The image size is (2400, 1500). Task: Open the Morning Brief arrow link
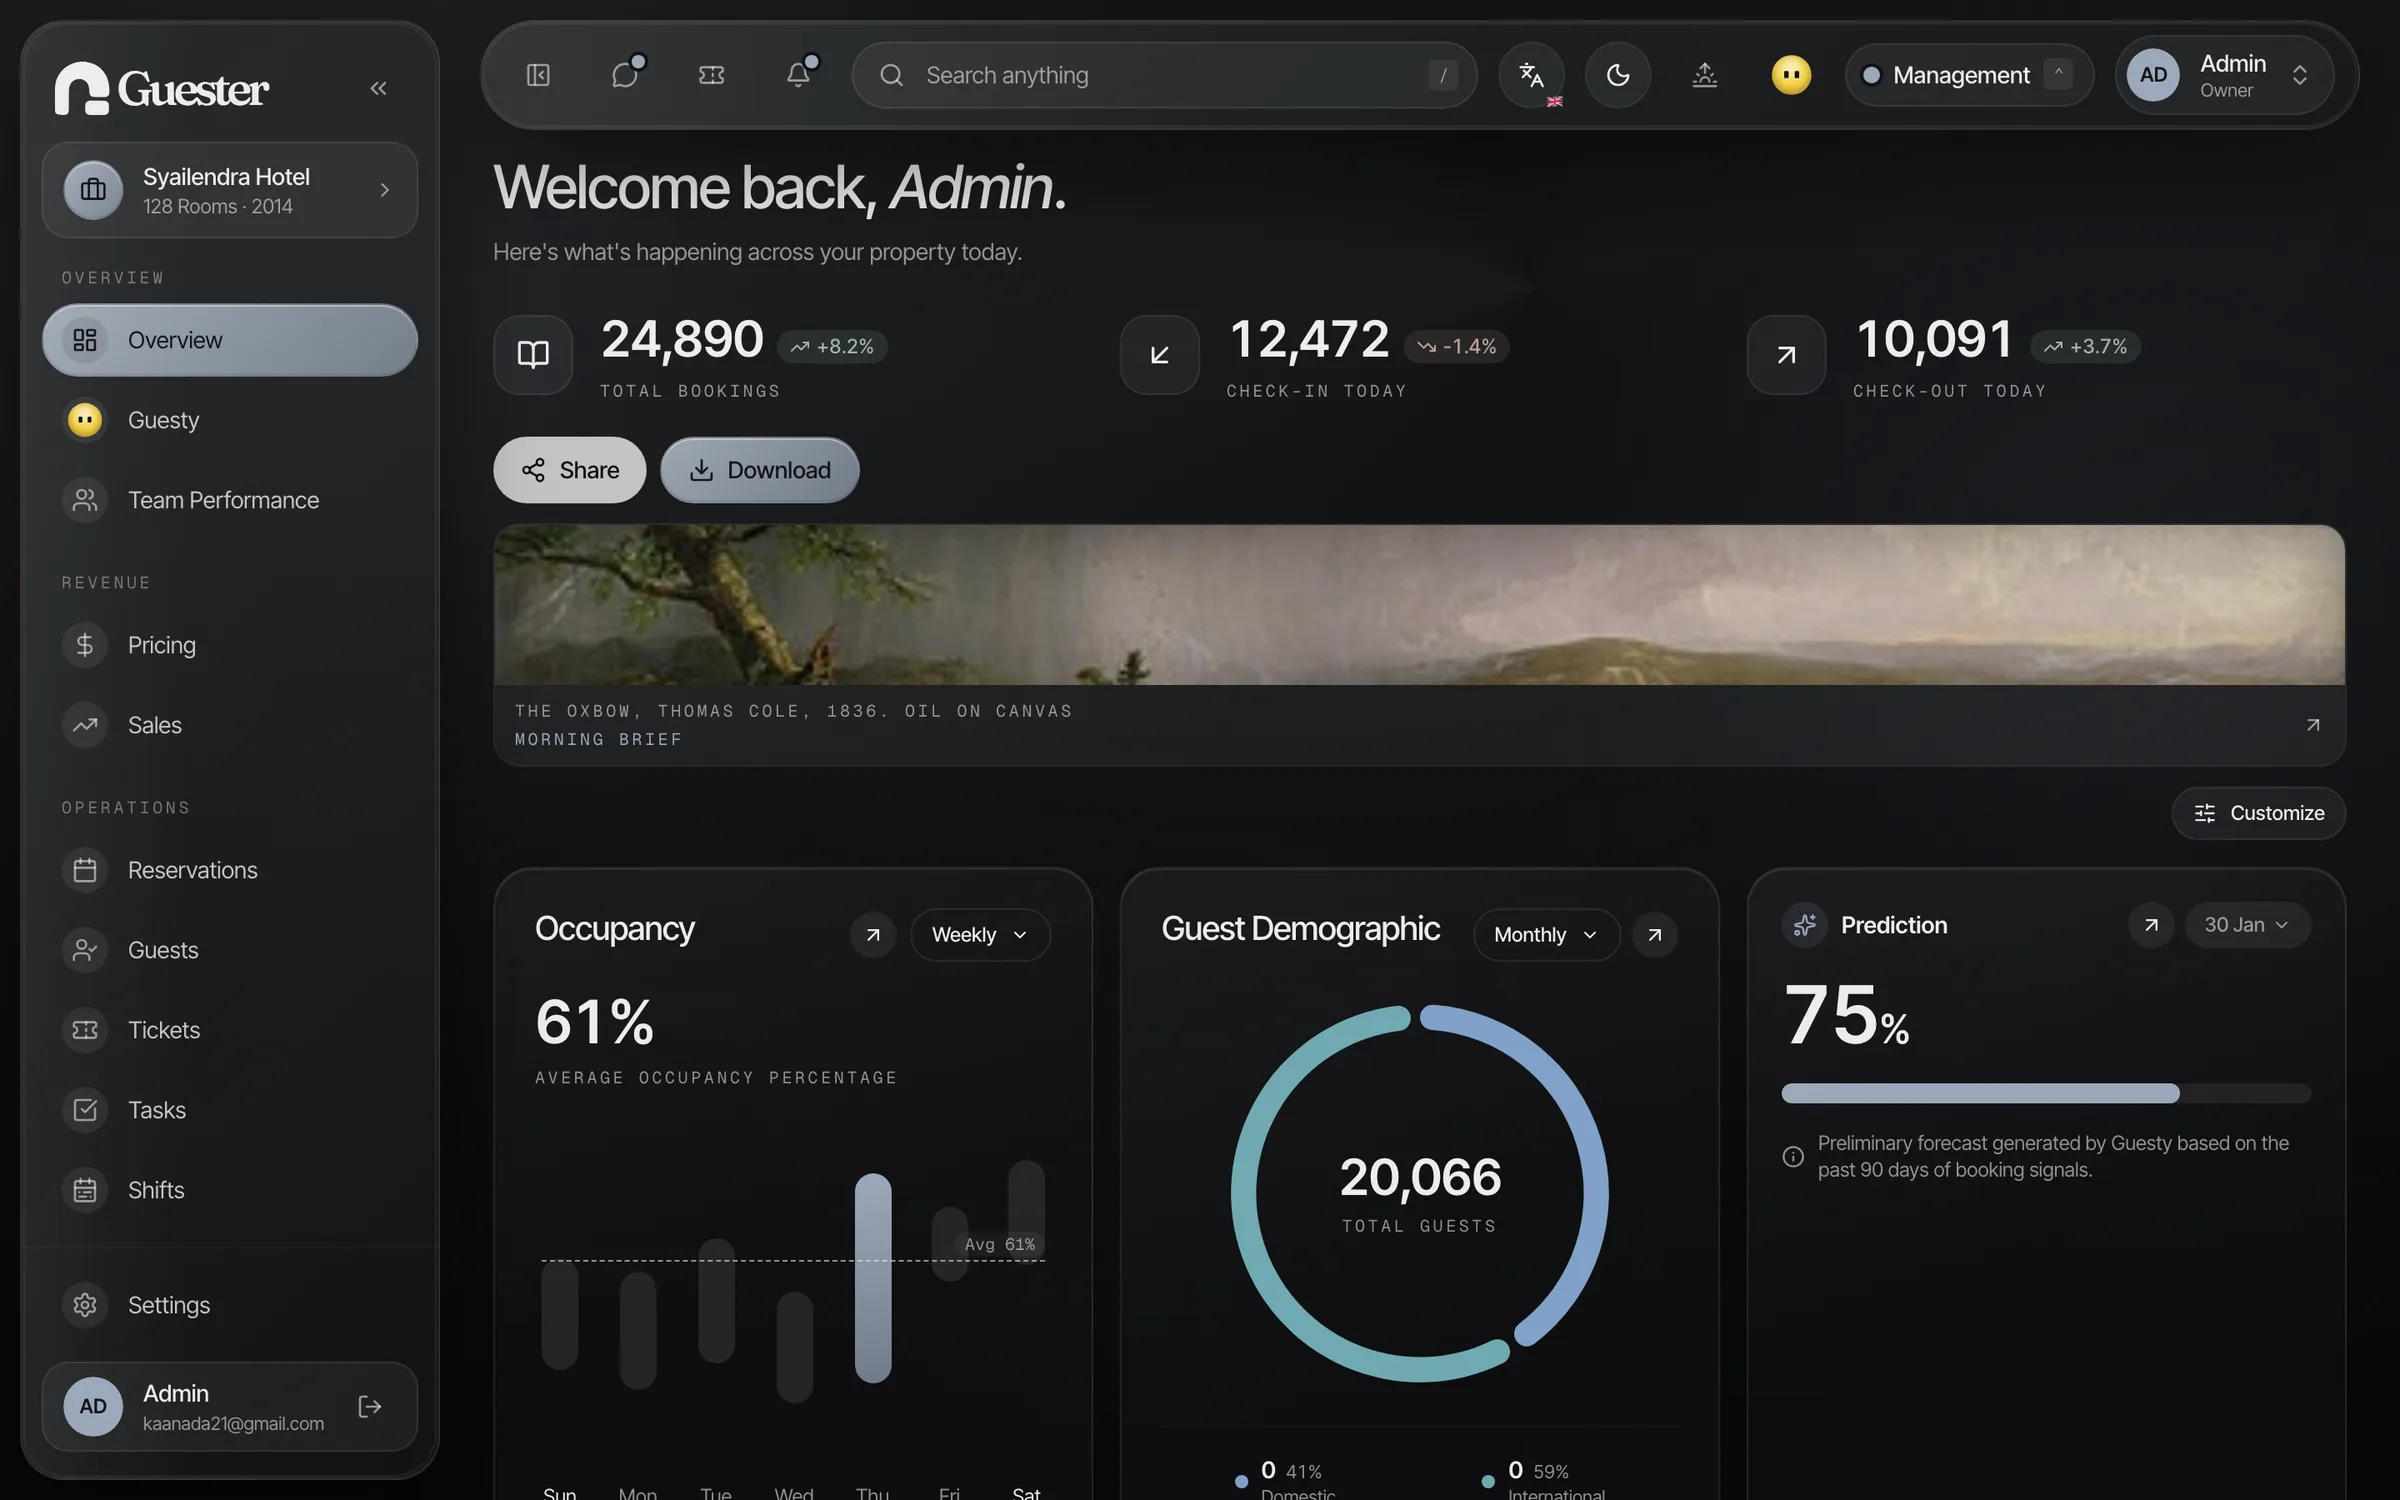pos(2313,725)
